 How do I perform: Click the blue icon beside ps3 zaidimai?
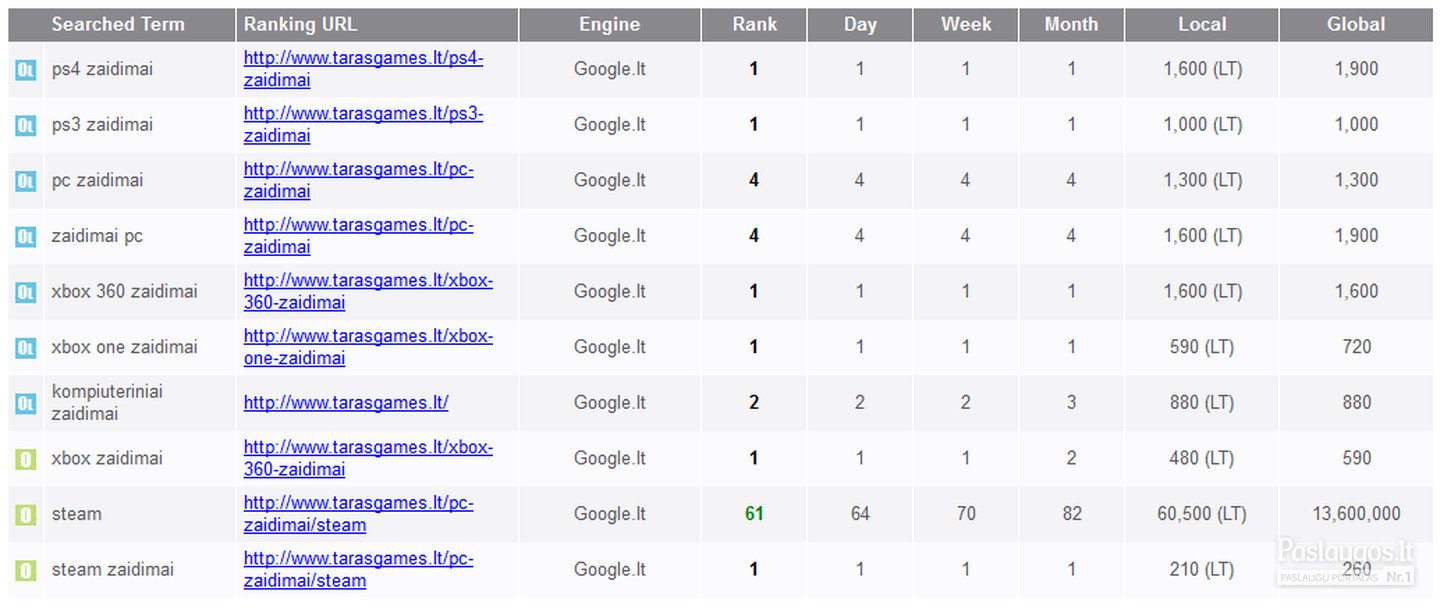pyautogui.click(x=25, y=126)
